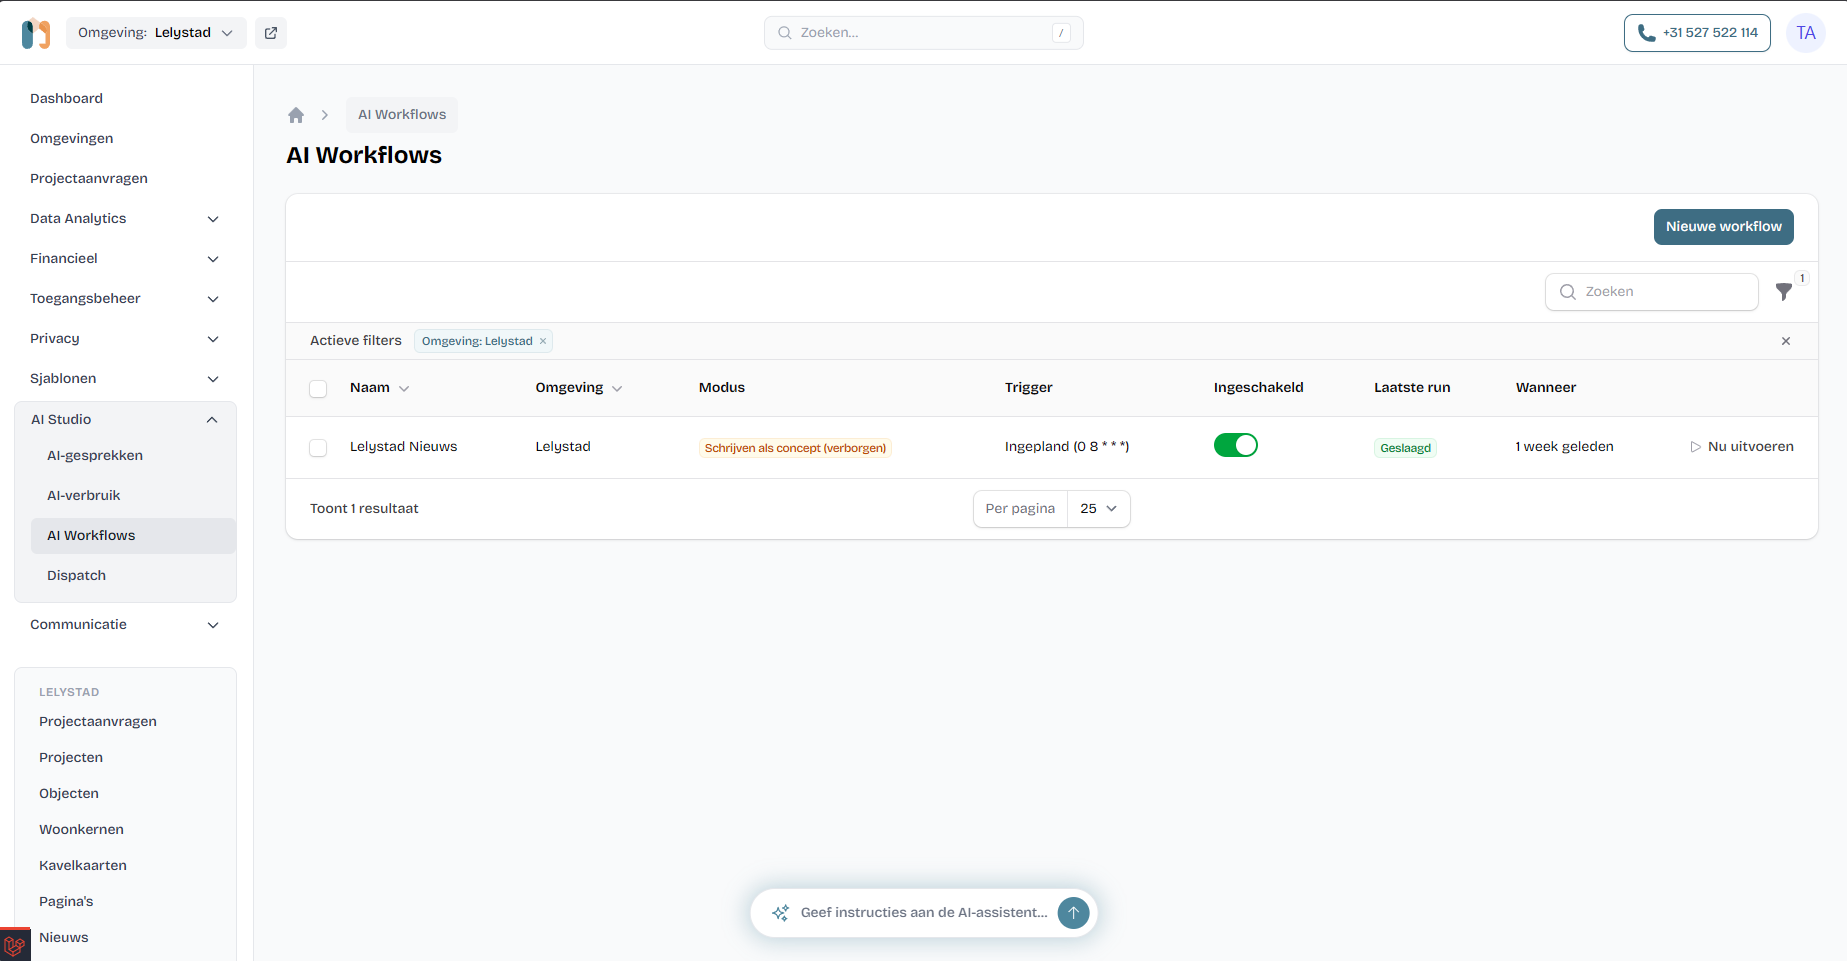Select the Lelystad Nieuws row checkbox
The width and height of the screenshot is (1847, 961).
click(x=318, y=448)
